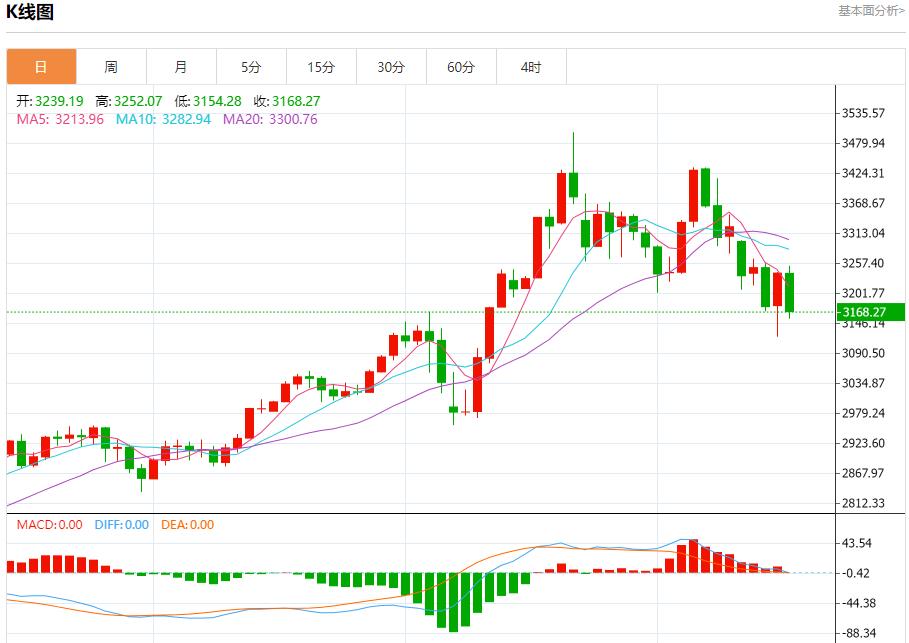Click the MA10 indicator label

[163, 119]
